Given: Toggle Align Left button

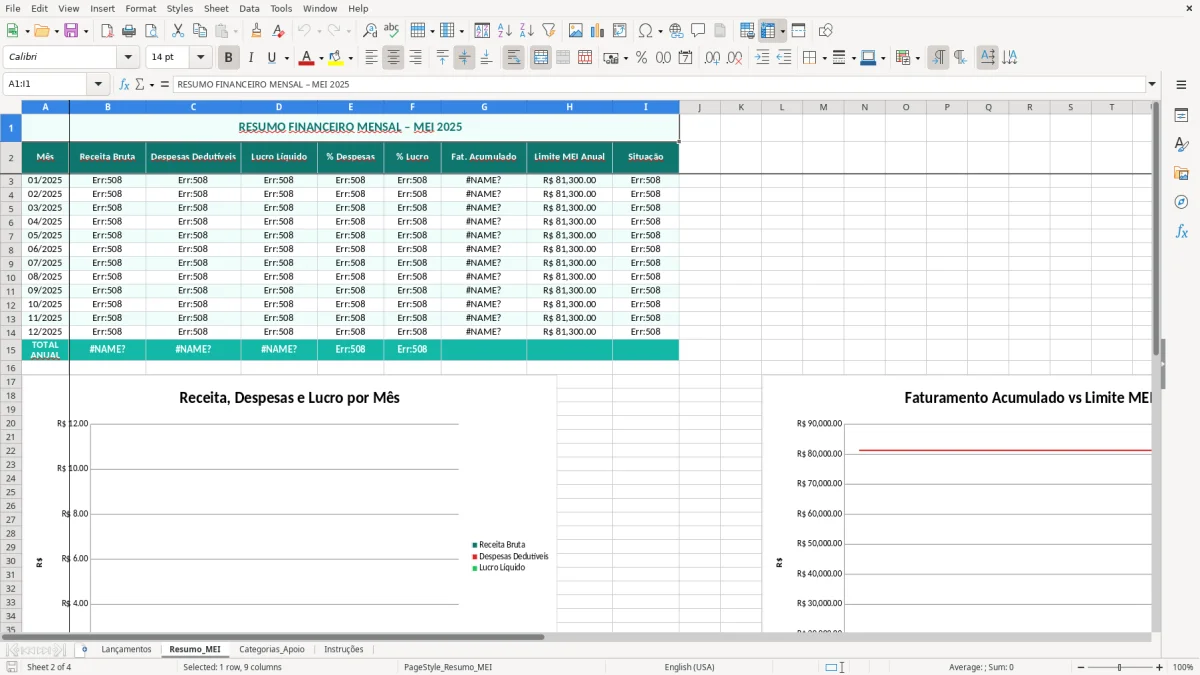Looking at the screenshot, I should point(371,58).
